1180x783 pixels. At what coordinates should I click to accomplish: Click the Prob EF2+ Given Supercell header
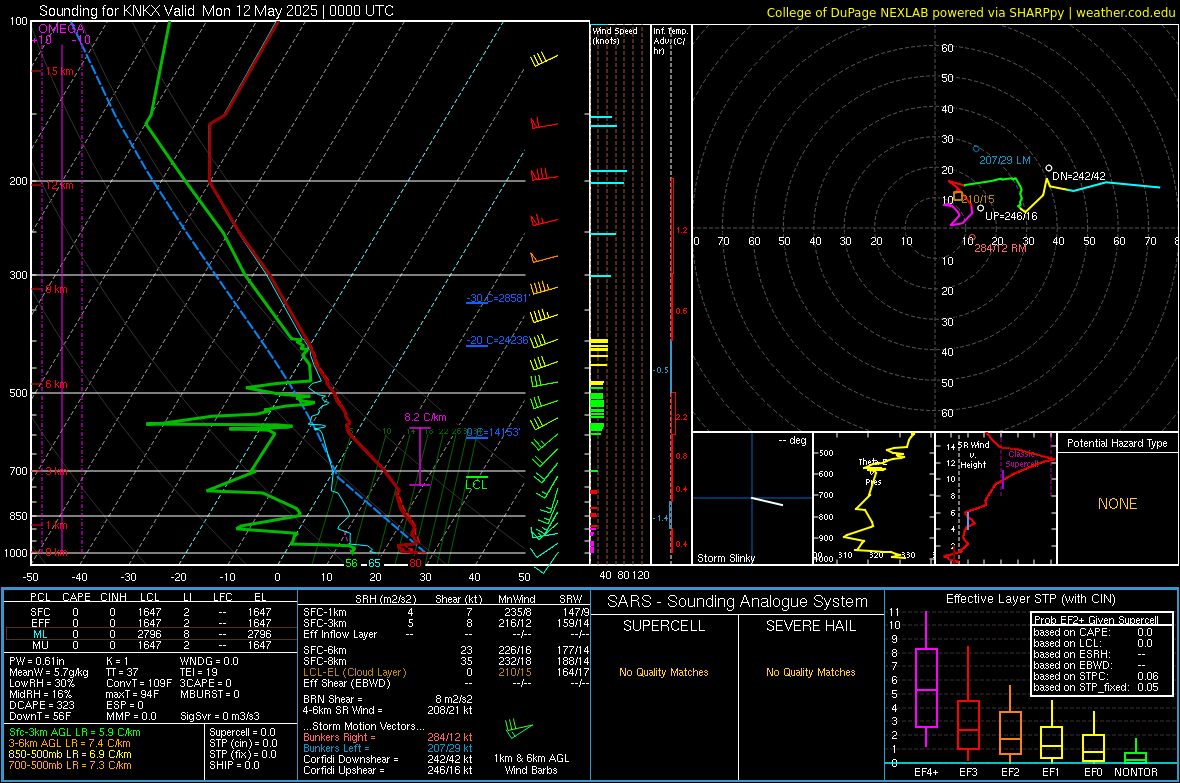coord(1096,620)
